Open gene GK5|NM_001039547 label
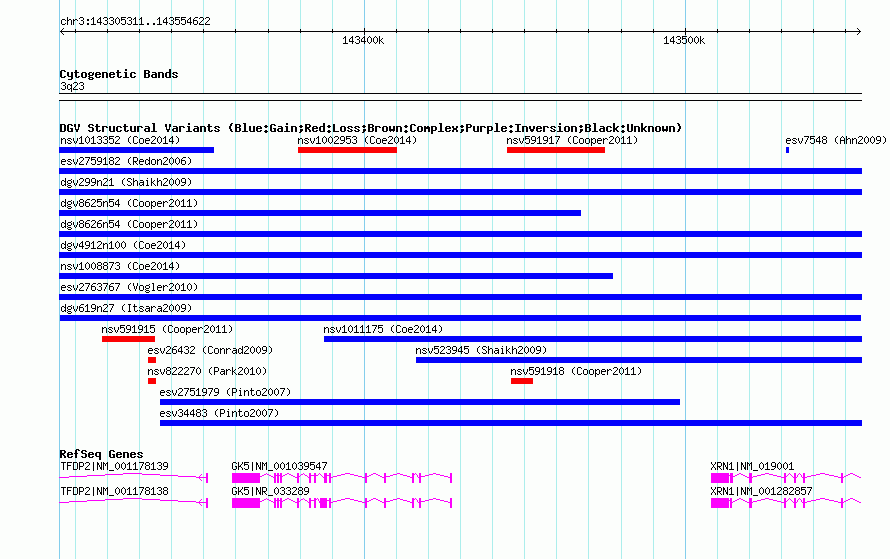 (279, 466)
